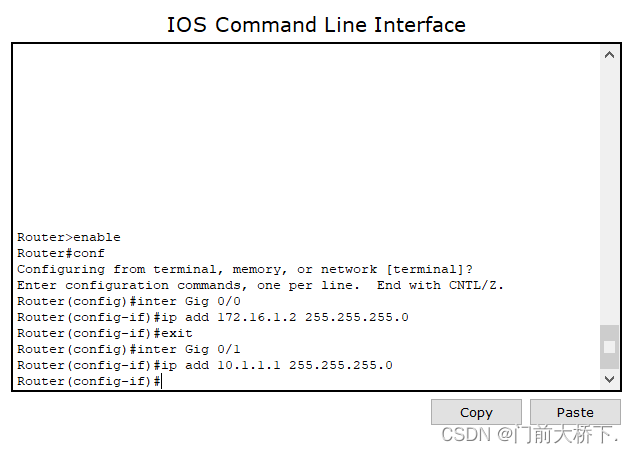Click the 'ip add 10.1.1.1' command line
Screen dimensions: 633x453
(205, 365)
